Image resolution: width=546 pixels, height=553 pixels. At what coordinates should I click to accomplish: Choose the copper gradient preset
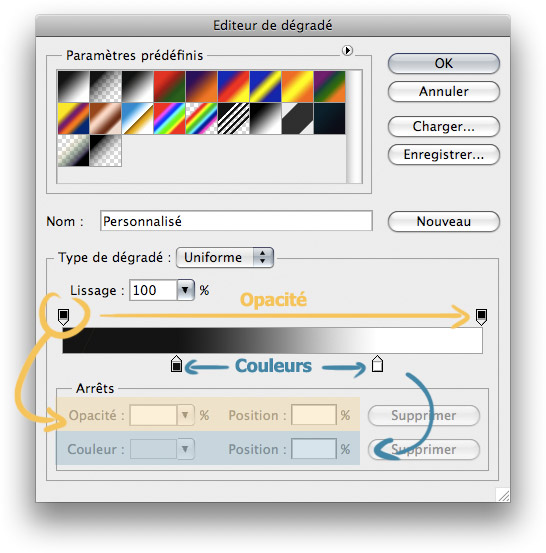(x=105, y=118)
